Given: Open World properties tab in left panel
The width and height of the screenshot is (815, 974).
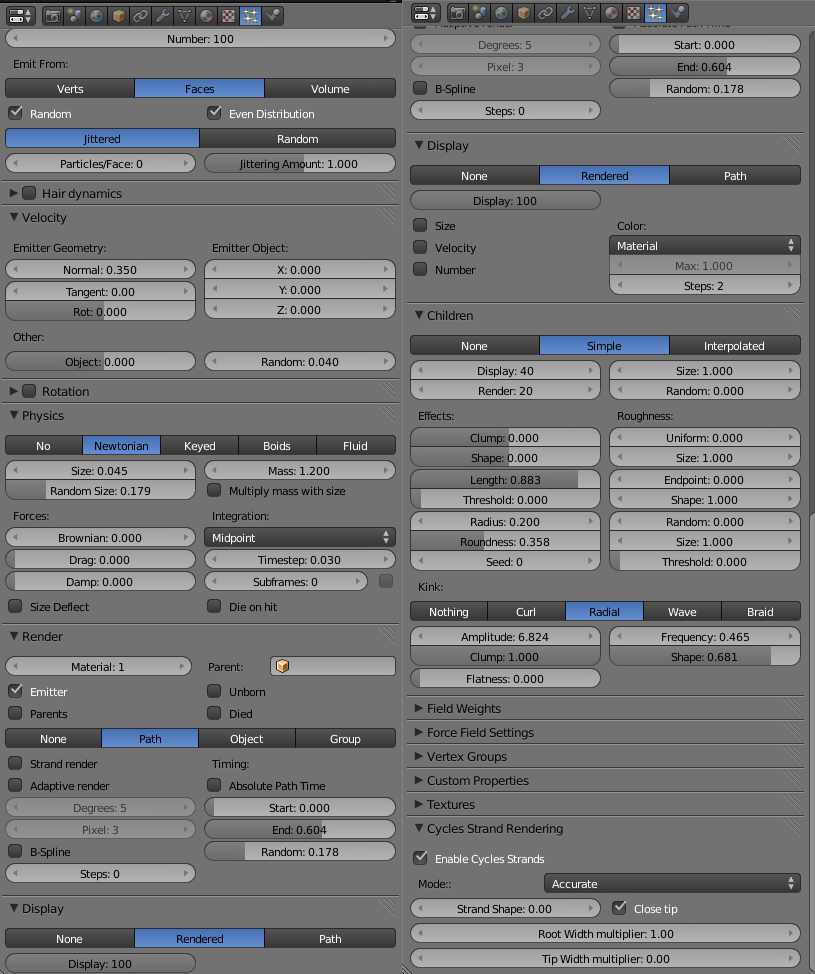Looking at the screenshot, I should (96, 16).
